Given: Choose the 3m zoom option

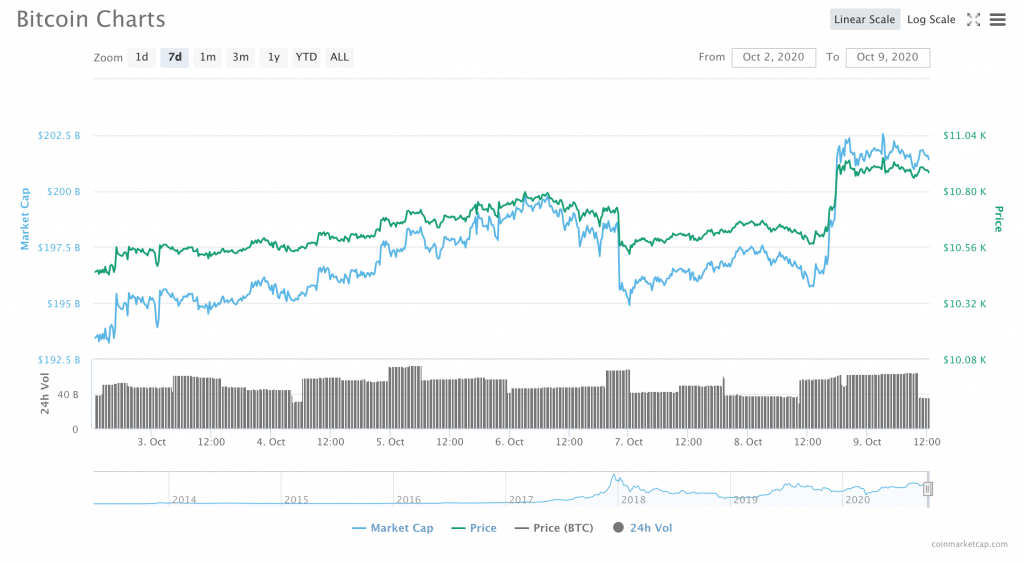Looking at the screenshot, I should coord(240,57).
